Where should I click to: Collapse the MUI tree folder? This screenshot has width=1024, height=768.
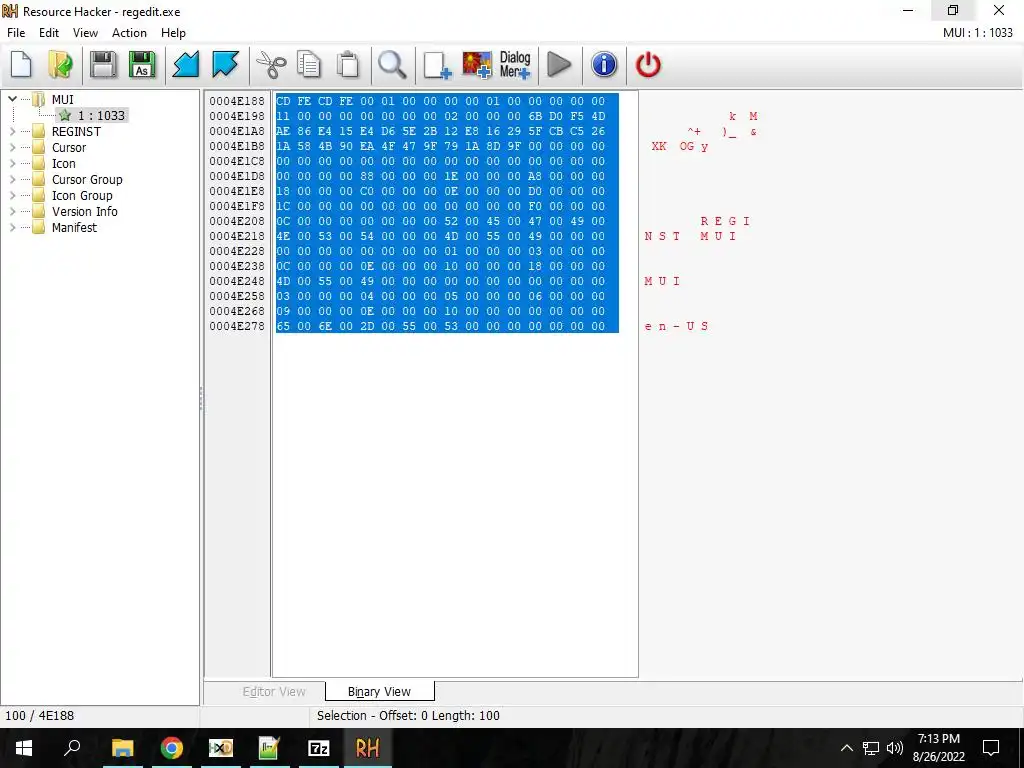(x=12, y=99)
